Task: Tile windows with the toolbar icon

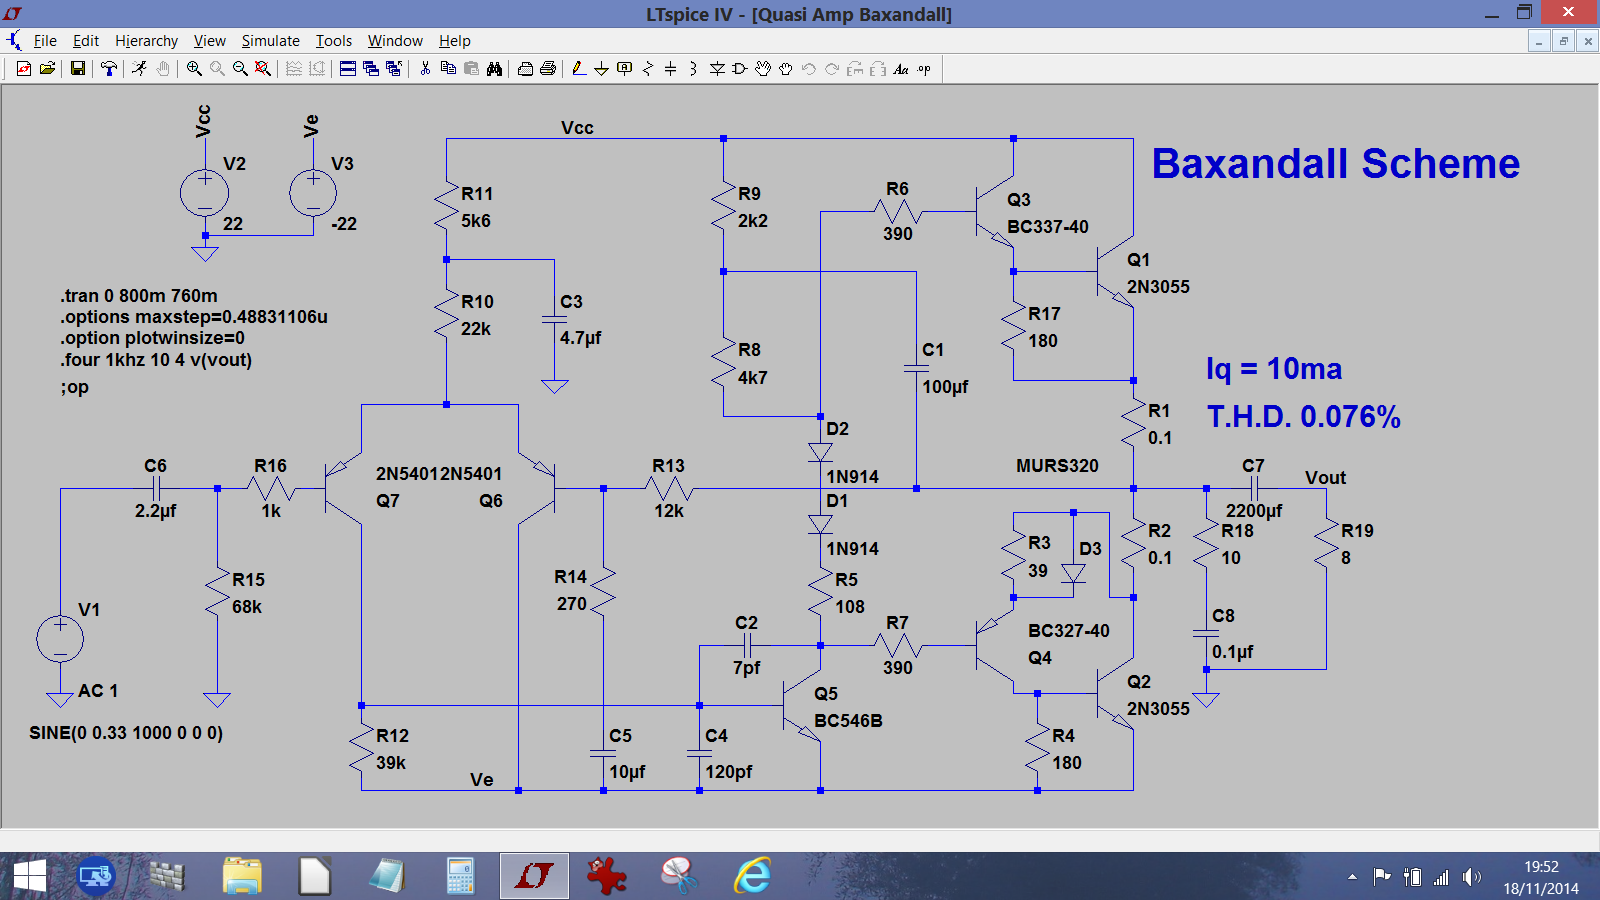Action: pyautogui.click(x=348, y=68)
